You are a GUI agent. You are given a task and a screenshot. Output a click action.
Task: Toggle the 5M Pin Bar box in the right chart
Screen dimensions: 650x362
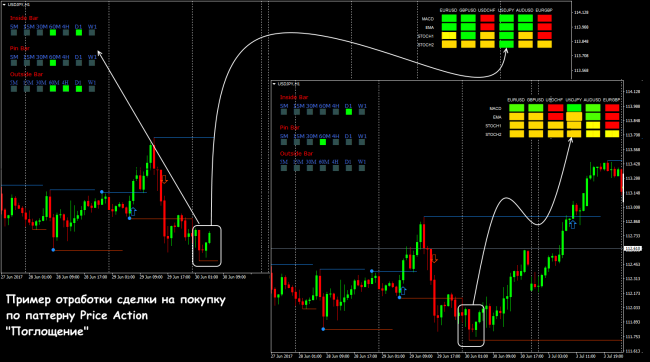[x=284, y=142]
